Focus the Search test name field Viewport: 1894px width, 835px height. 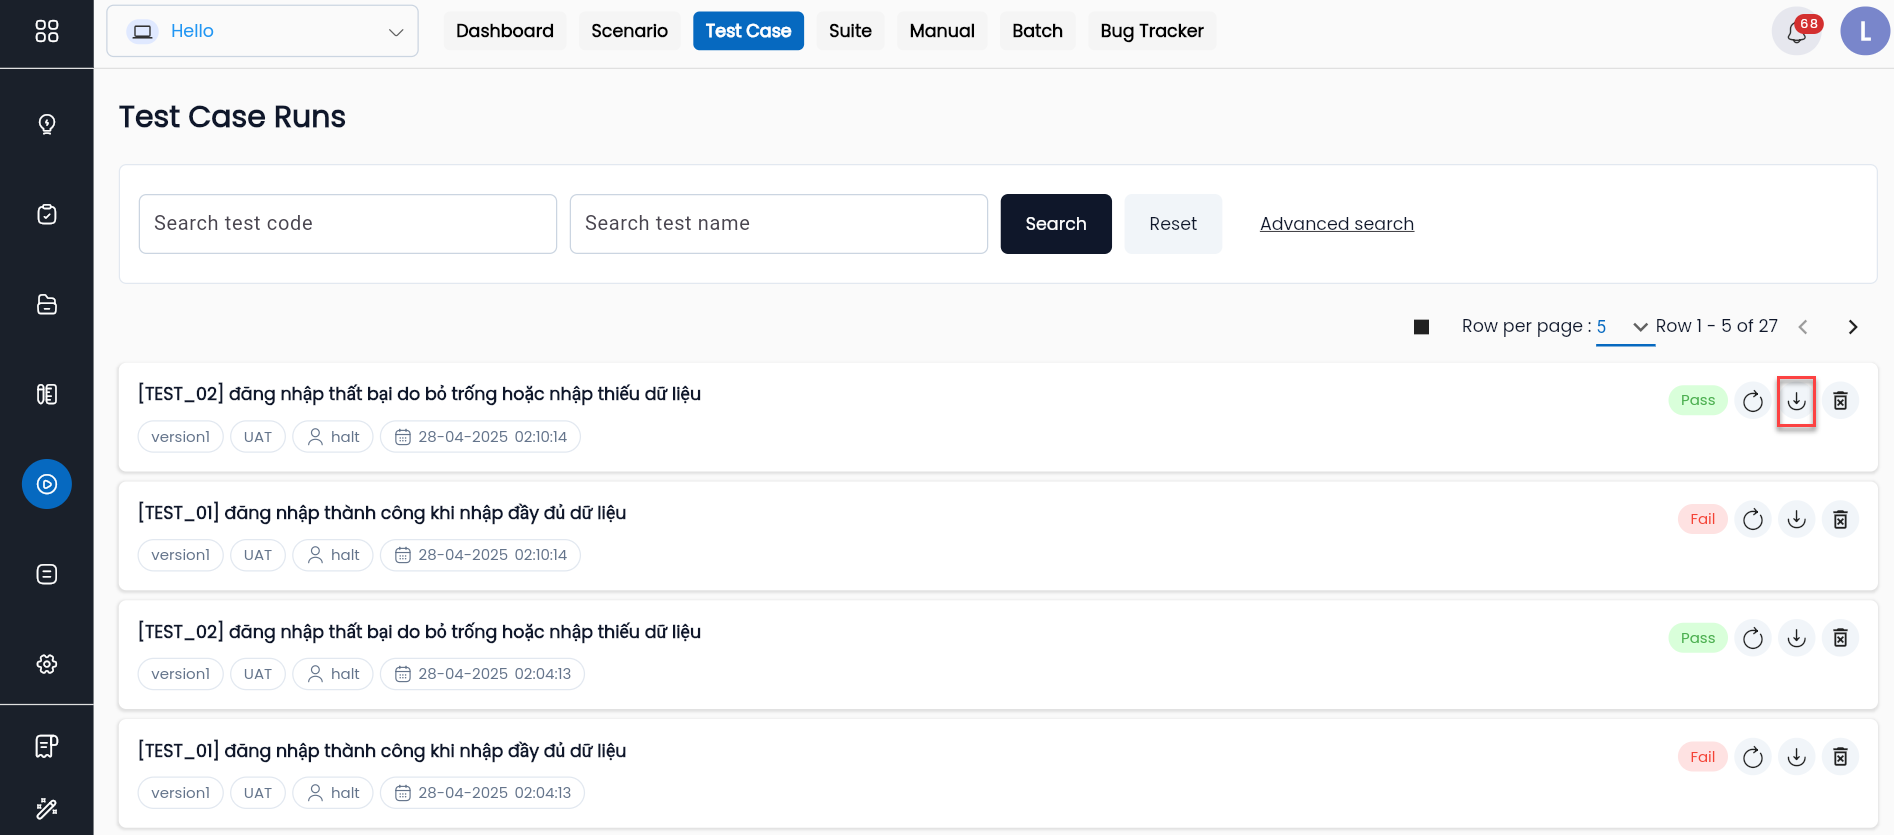779,224
